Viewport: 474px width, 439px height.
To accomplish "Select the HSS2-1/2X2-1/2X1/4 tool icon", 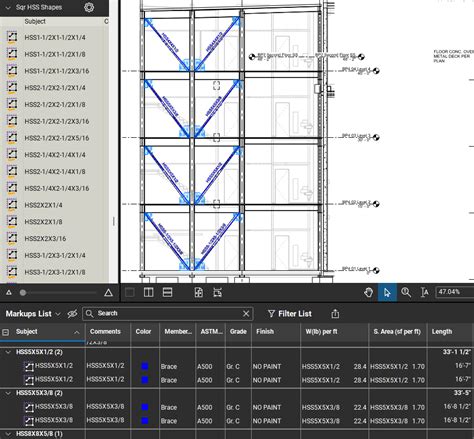I will click(12, 88).
